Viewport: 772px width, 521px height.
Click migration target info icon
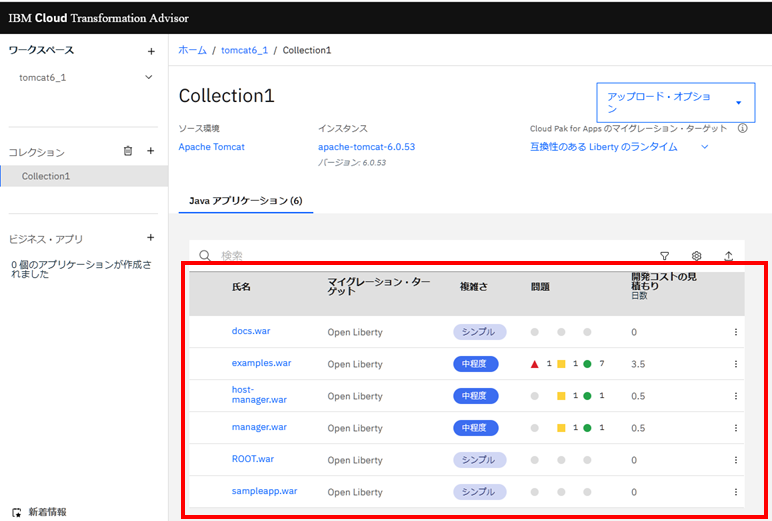742,129
